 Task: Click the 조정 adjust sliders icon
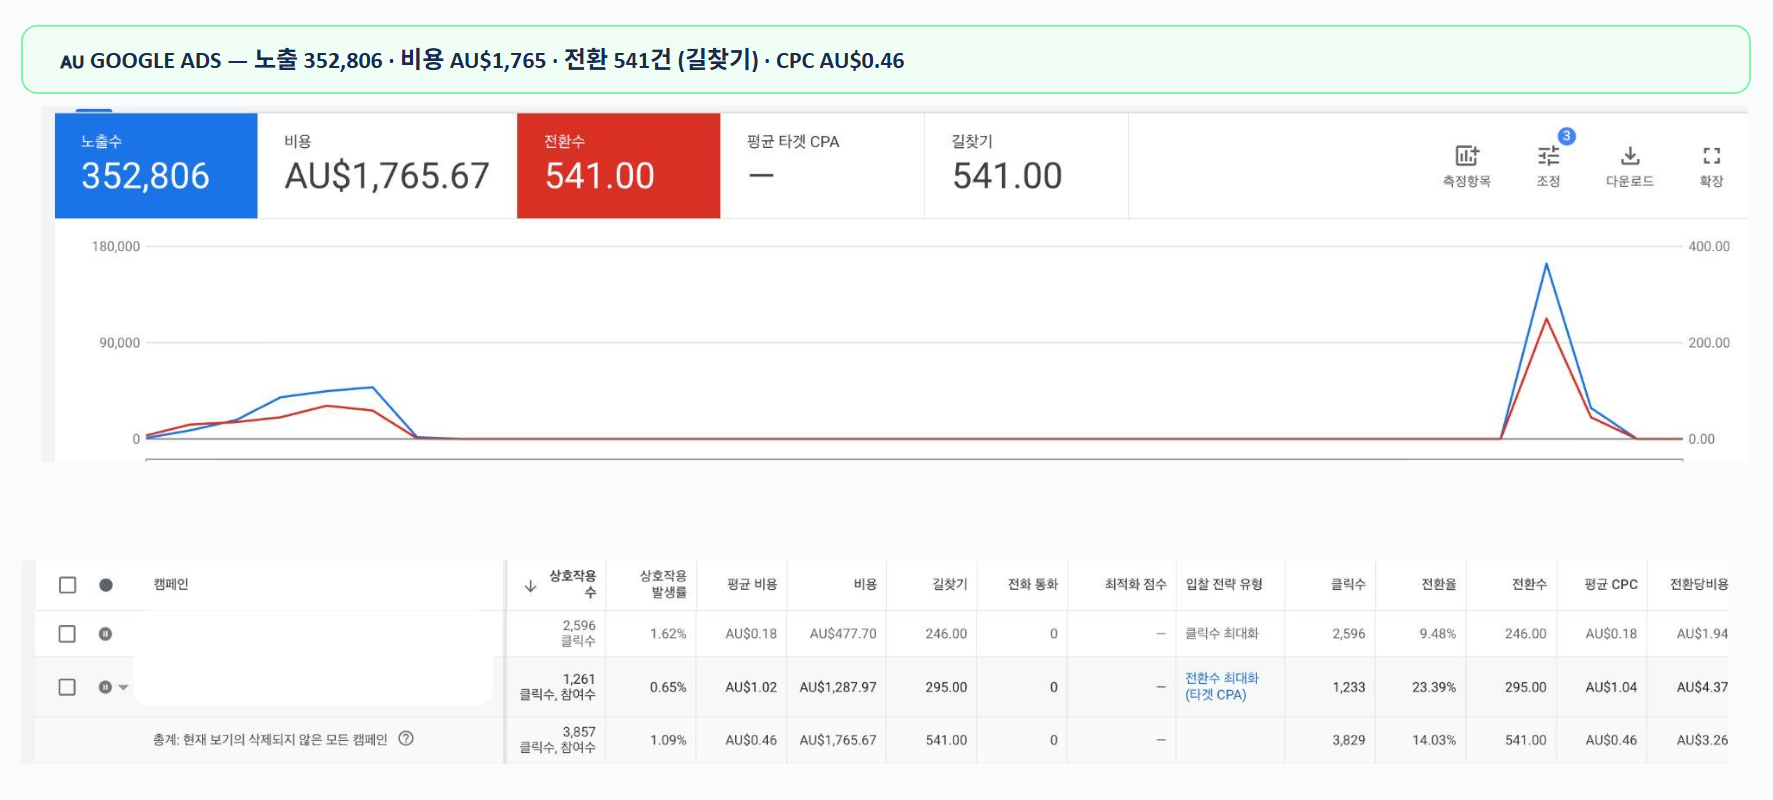pos(1548,157)
